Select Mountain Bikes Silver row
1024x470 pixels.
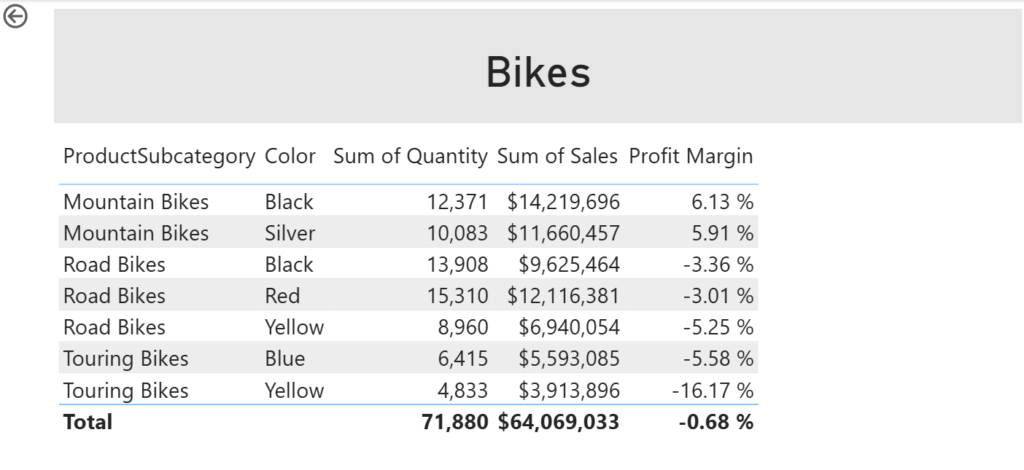point(136,233)
